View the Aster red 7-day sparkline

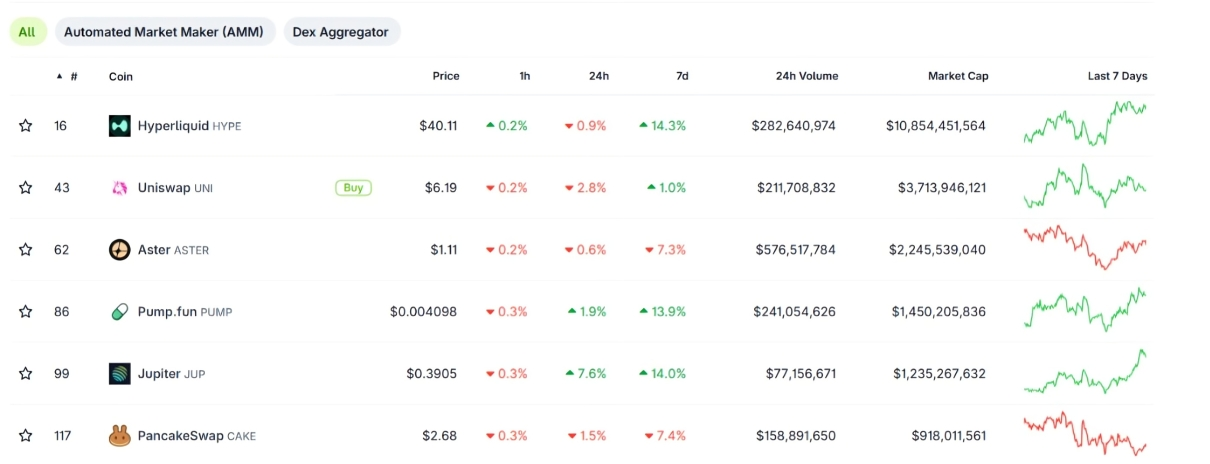pyautogui.click(x=1085, y=248)
